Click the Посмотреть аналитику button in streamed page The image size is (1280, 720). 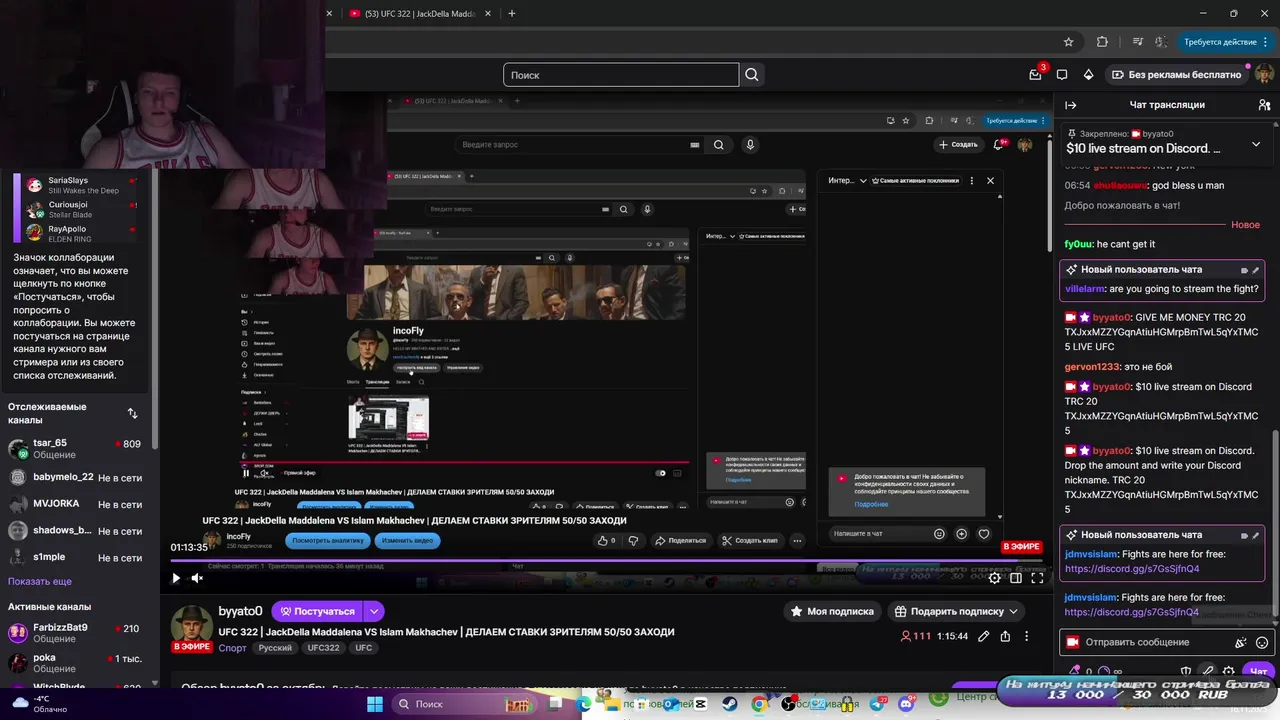pyautogui.click(x=327, y=541)
